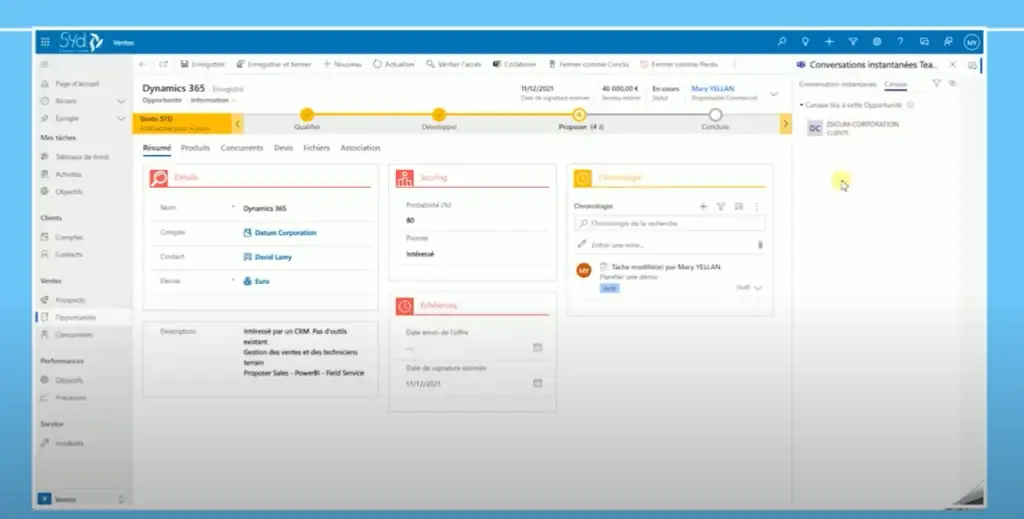Open Prospects in the sidebar

(x=70, y=300)
